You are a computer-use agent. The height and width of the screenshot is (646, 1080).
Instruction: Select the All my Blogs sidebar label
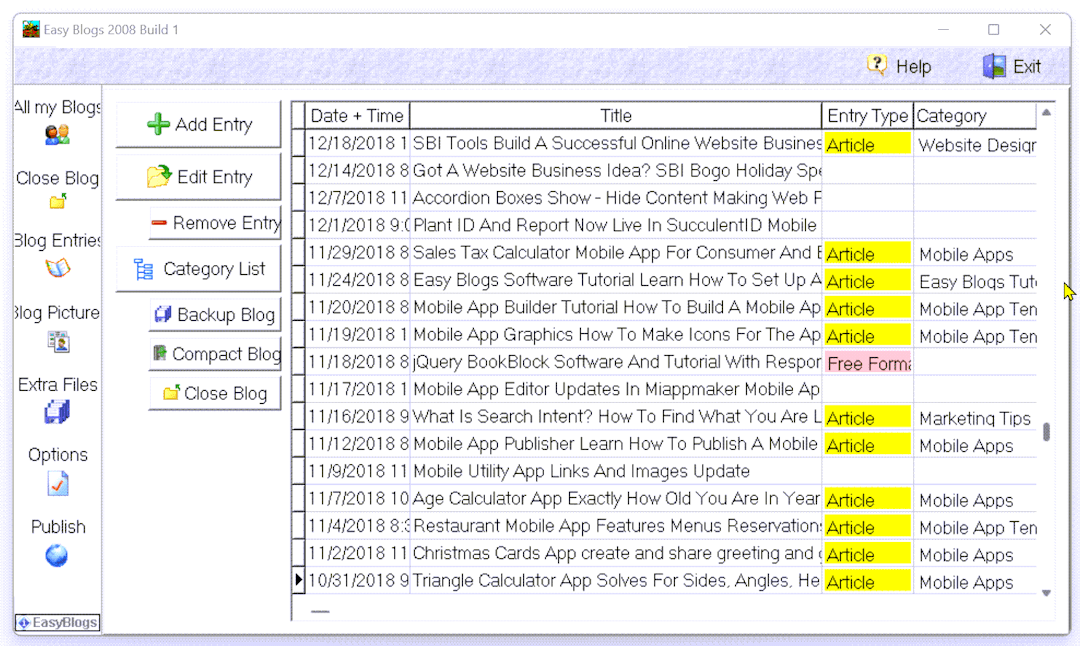click(x=57, y=107)
